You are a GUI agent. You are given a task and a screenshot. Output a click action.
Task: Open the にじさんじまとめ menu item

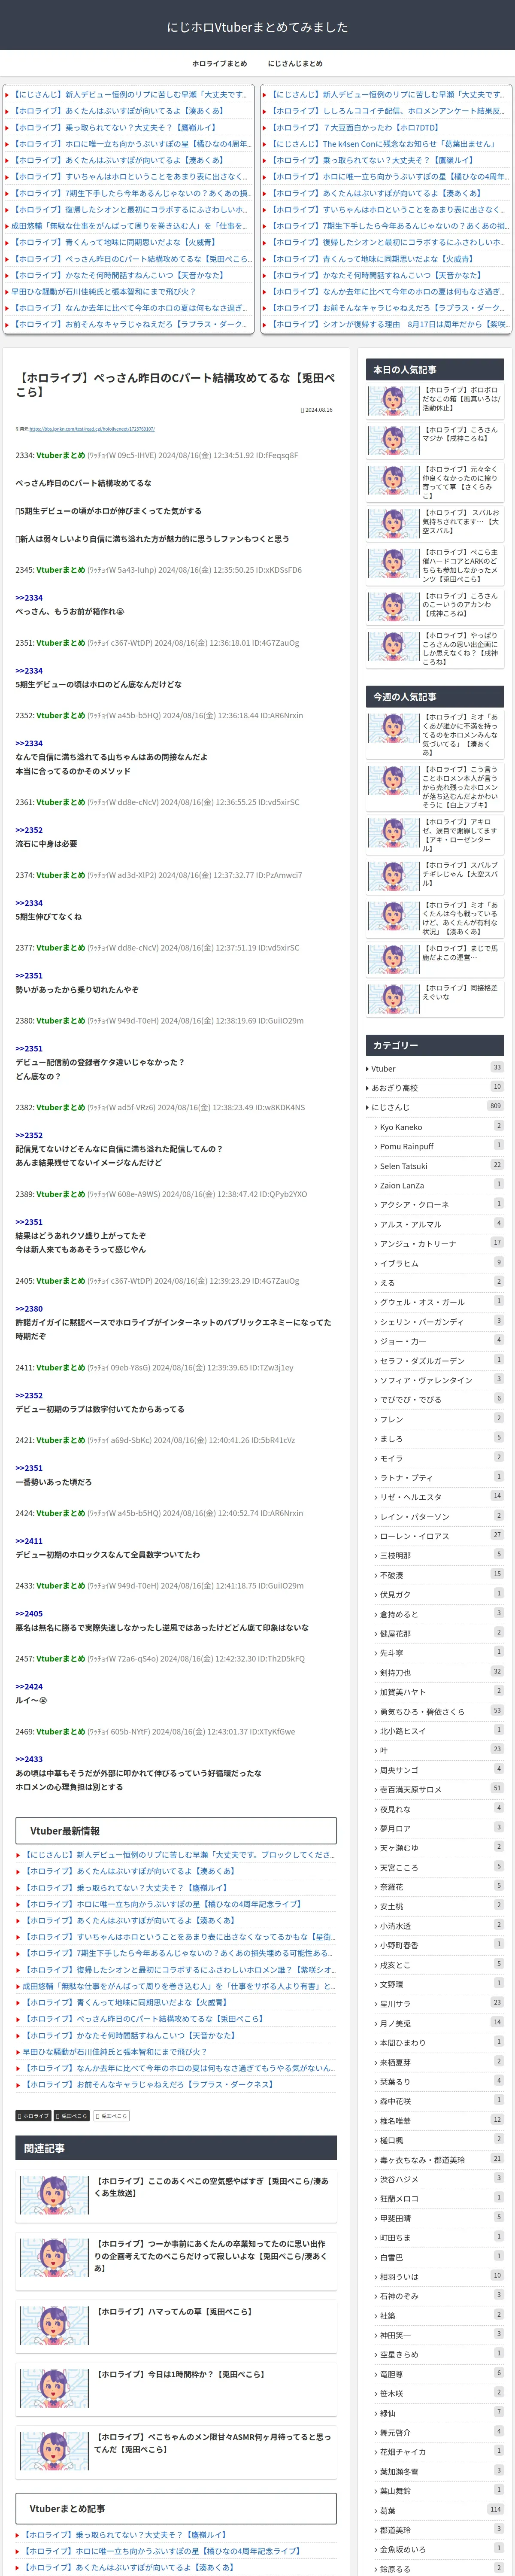[x=295, y=63]
